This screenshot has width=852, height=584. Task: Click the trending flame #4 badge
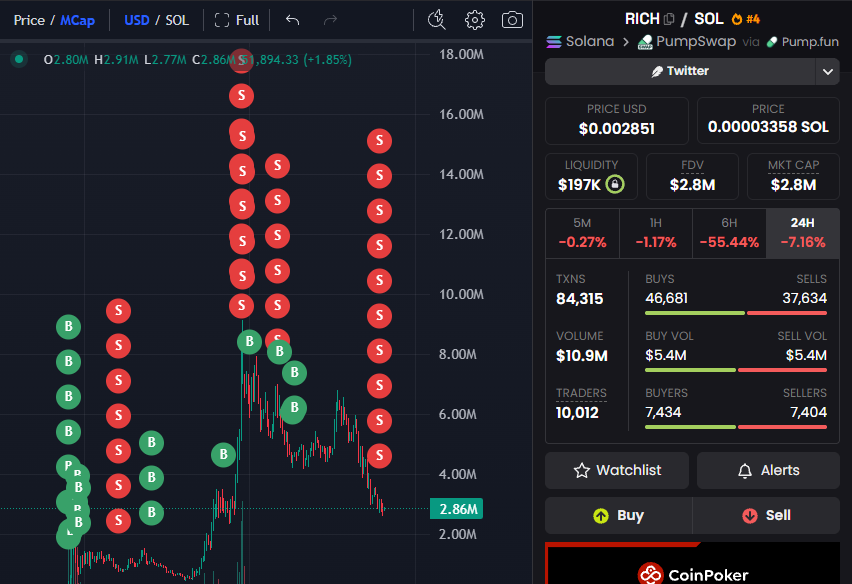(x=746, y=19)
